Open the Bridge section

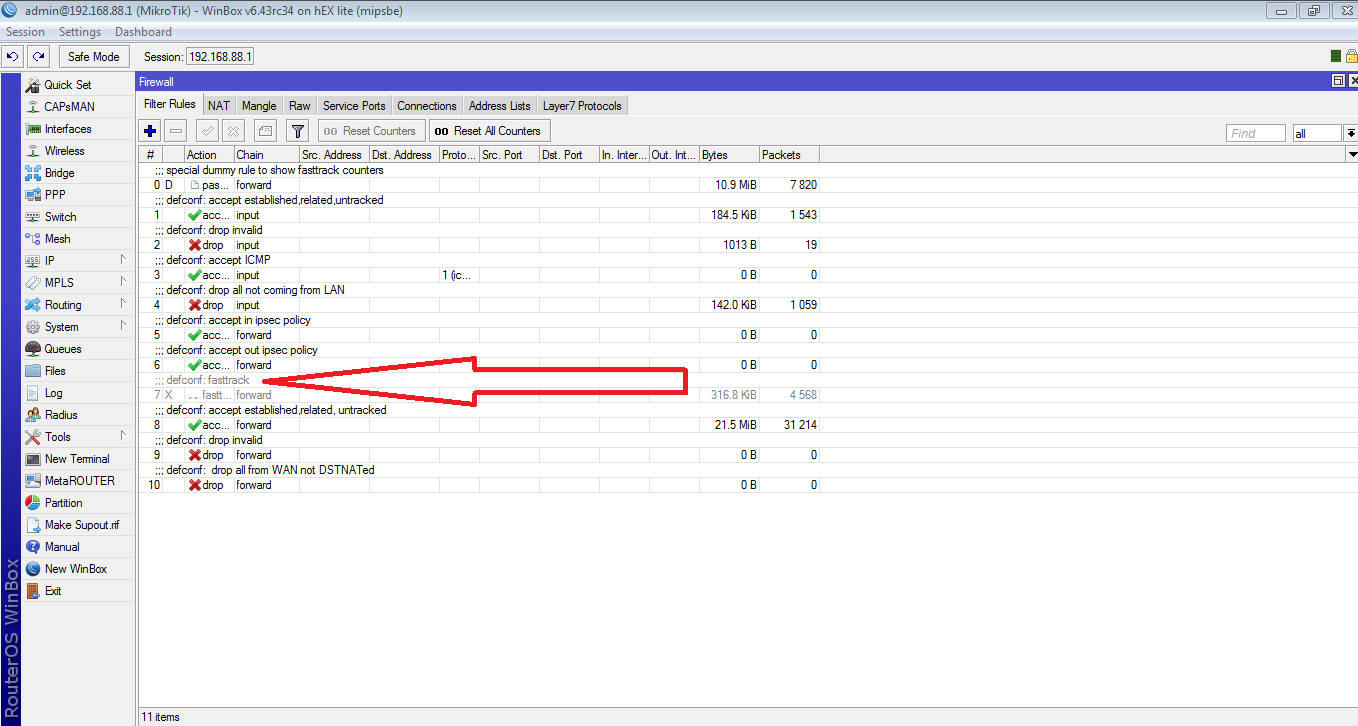pyautogui.click(x=60, y=173)
